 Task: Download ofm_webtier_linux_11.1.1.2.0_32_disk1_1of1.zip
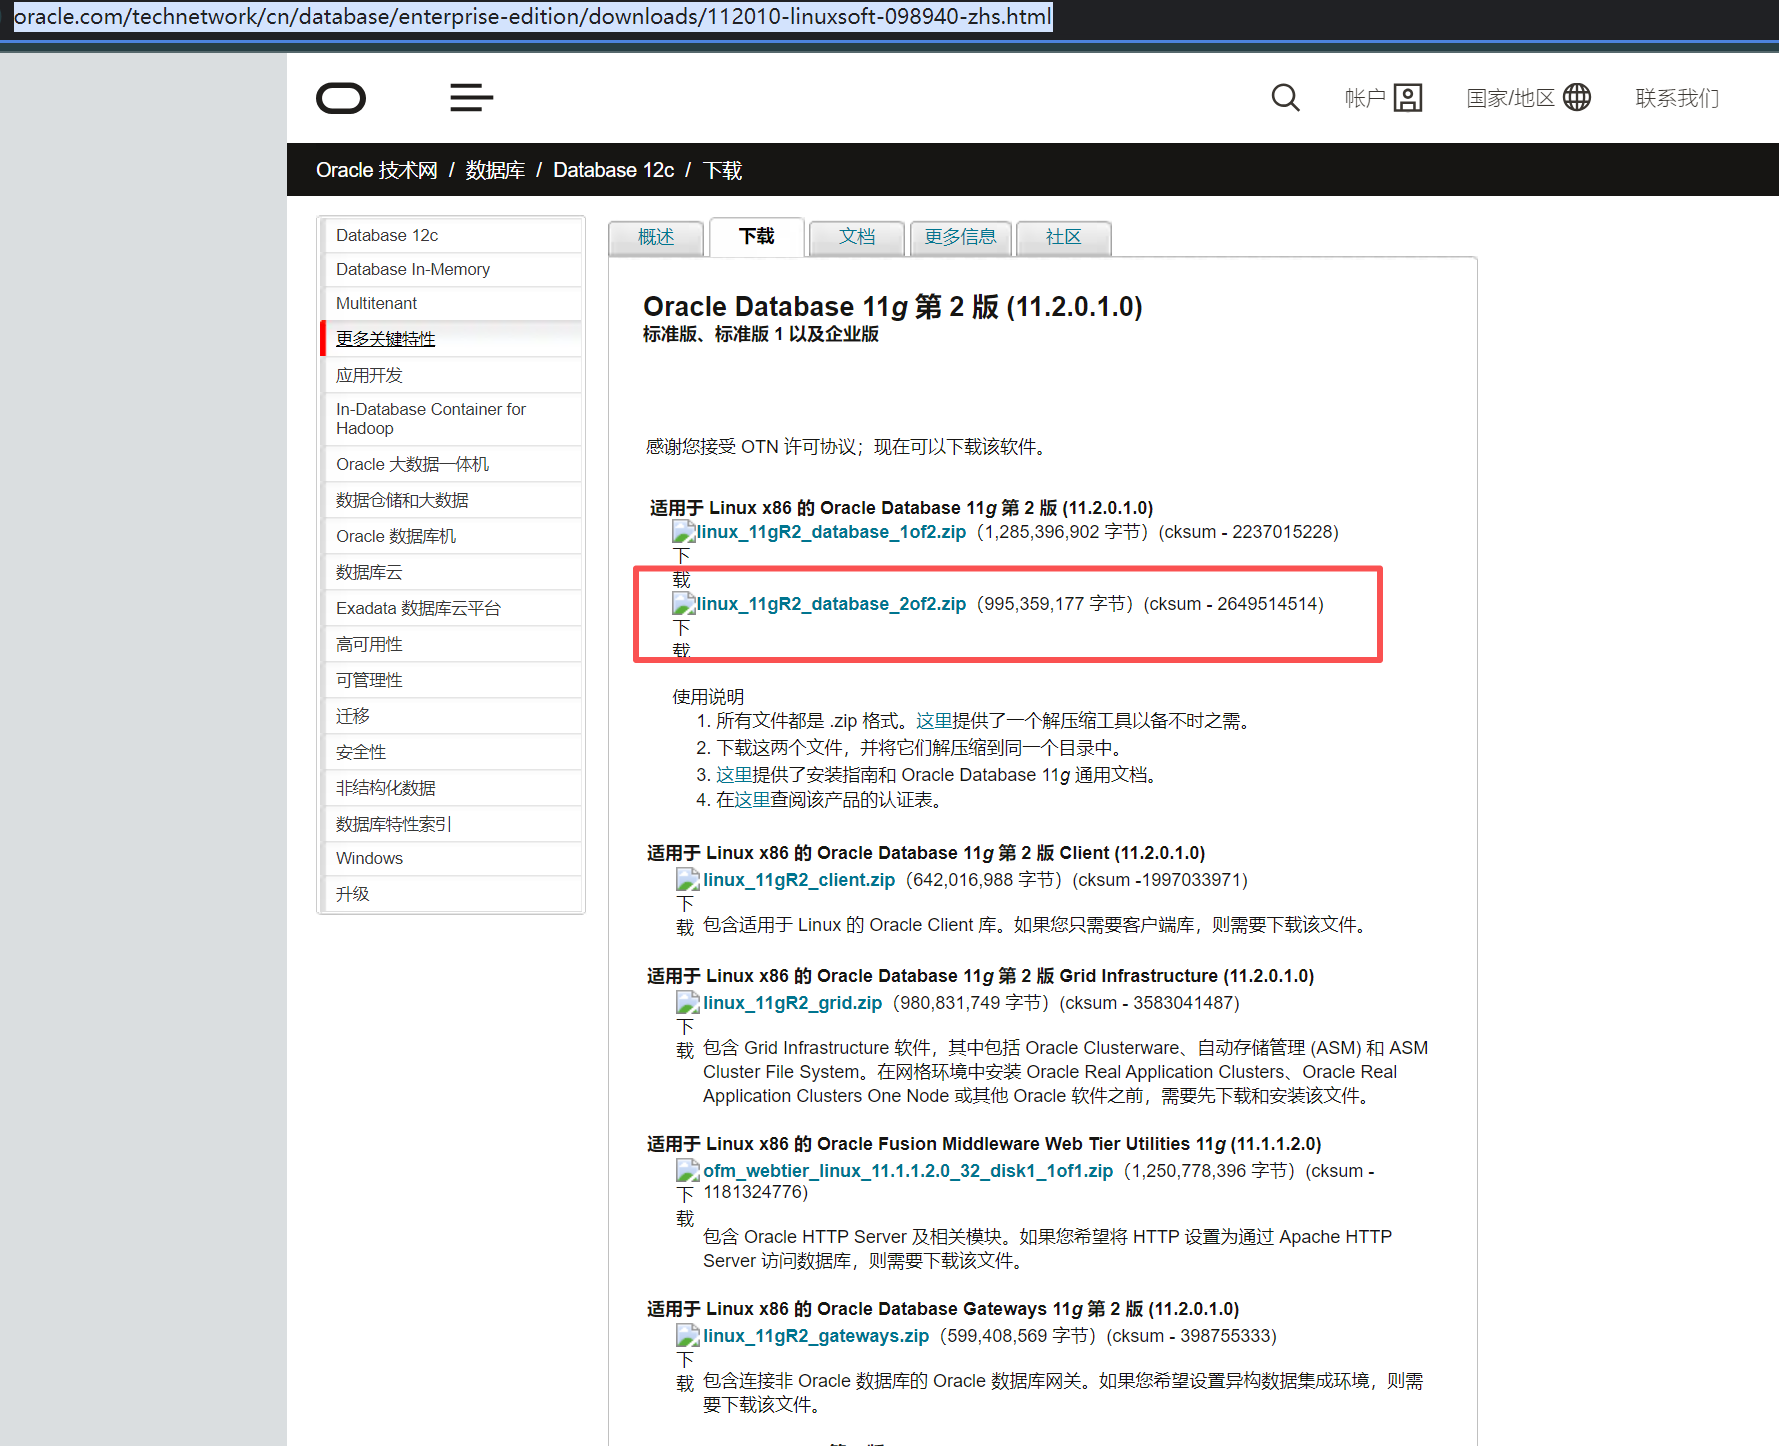(908, 1171)
